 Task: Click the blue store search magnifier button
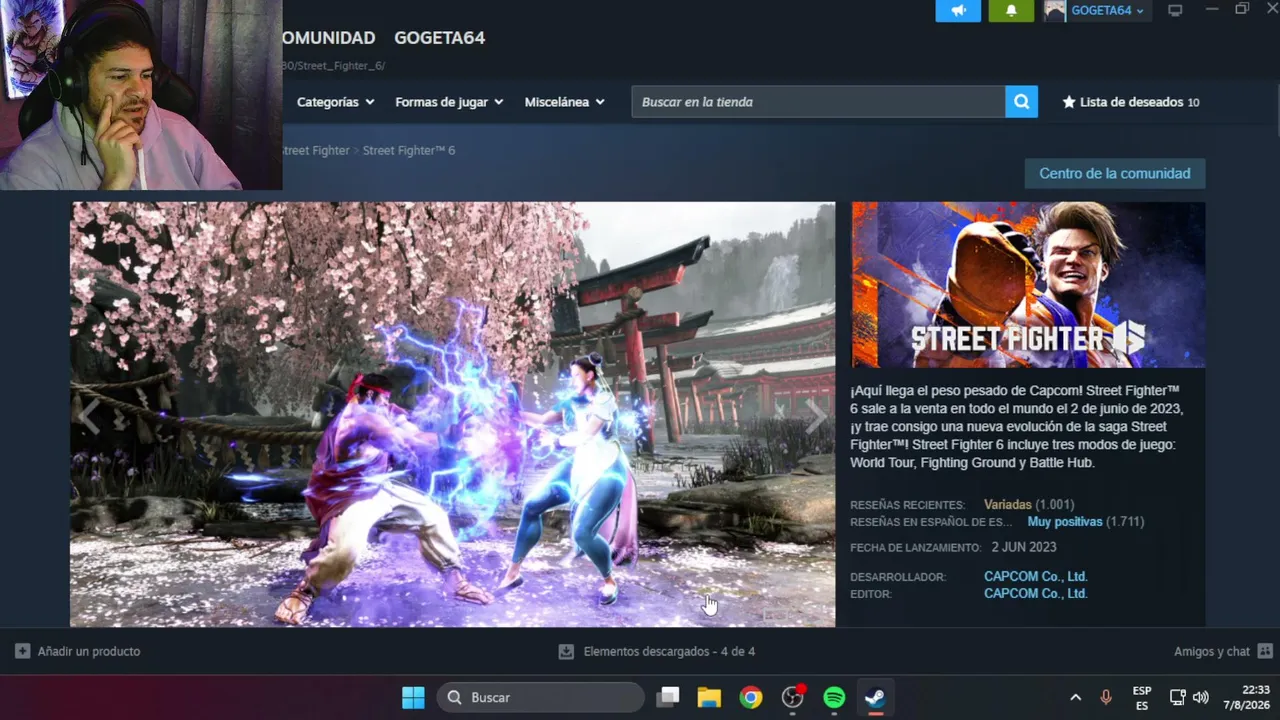(1021, 102)
